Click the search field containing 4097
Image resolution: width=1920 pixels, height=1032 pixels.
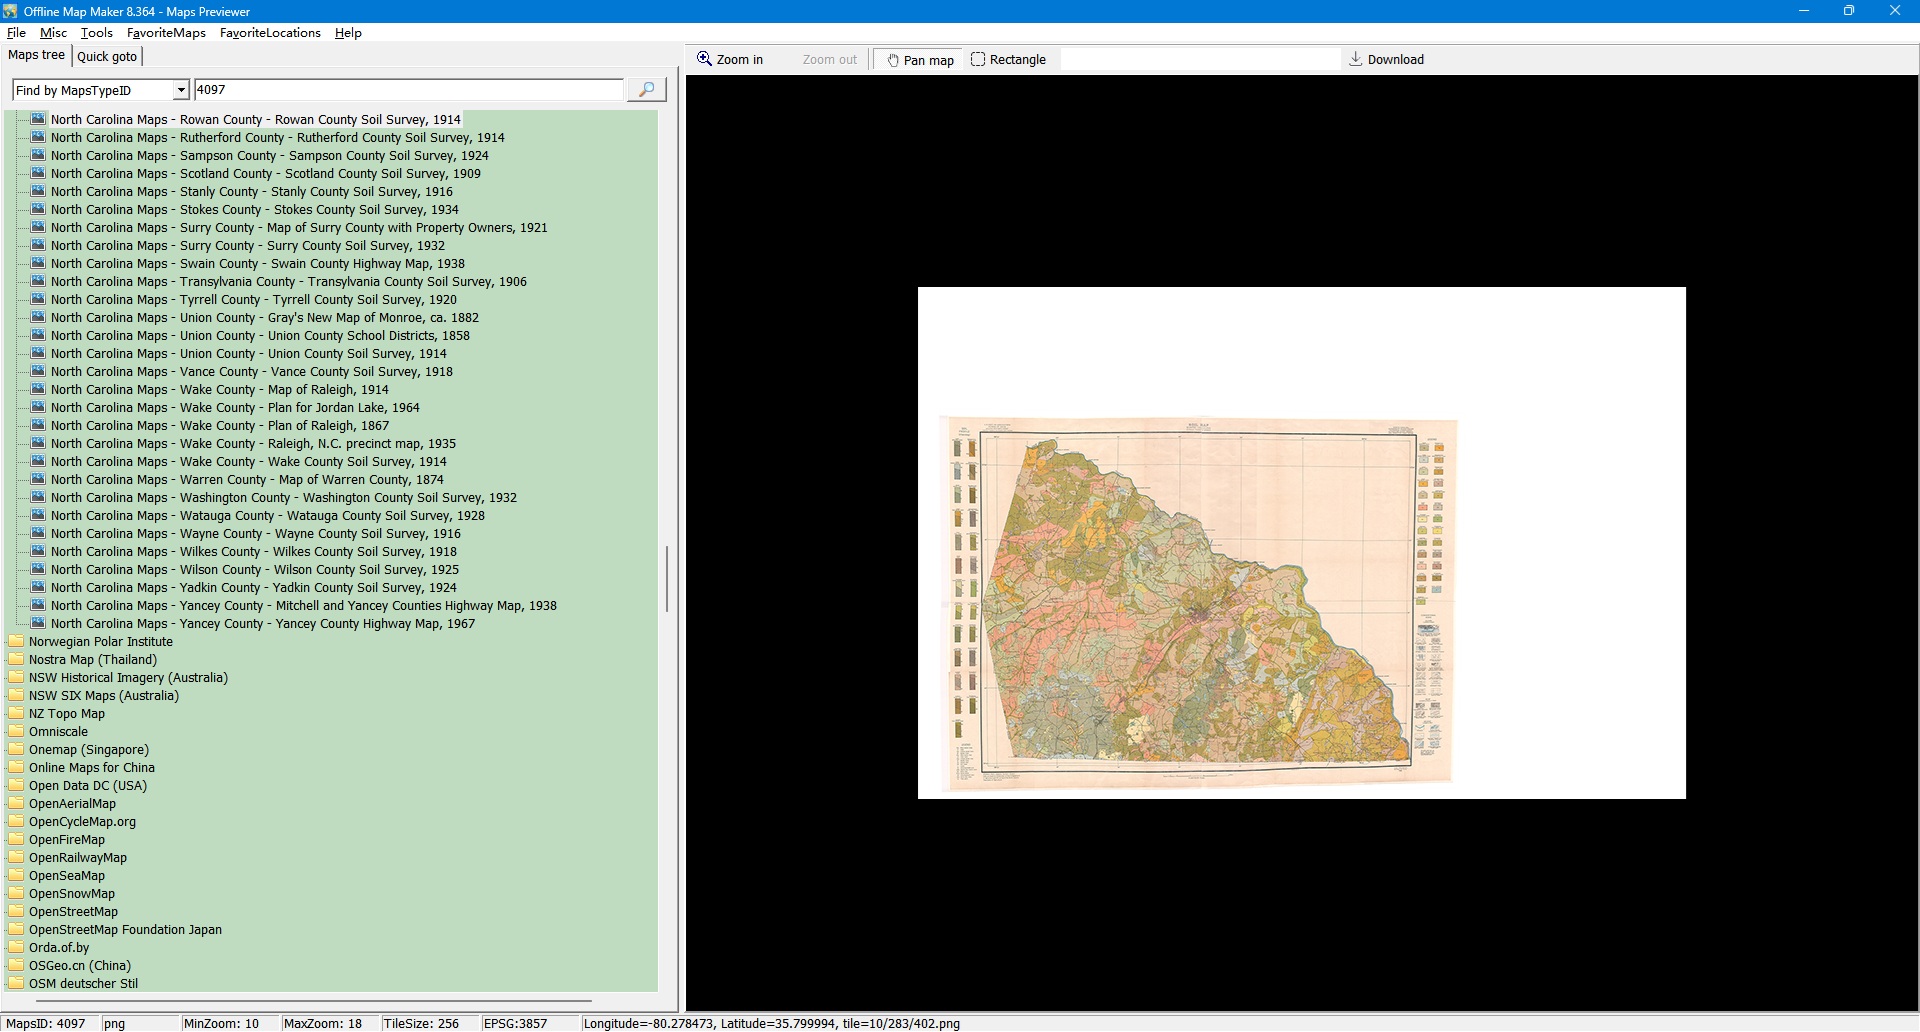coord(408,90)
